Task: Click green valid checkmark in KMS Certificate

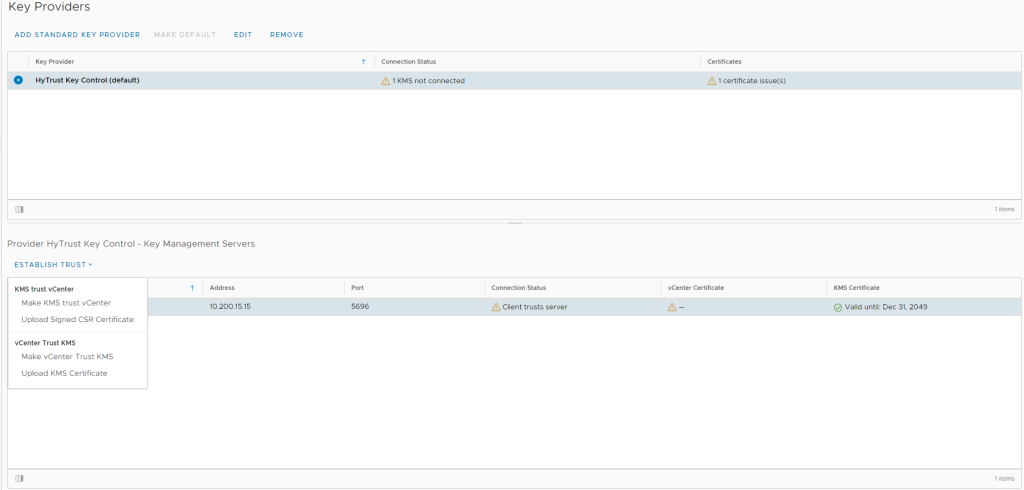Action: pyautogui.click(x=838, y=307)
